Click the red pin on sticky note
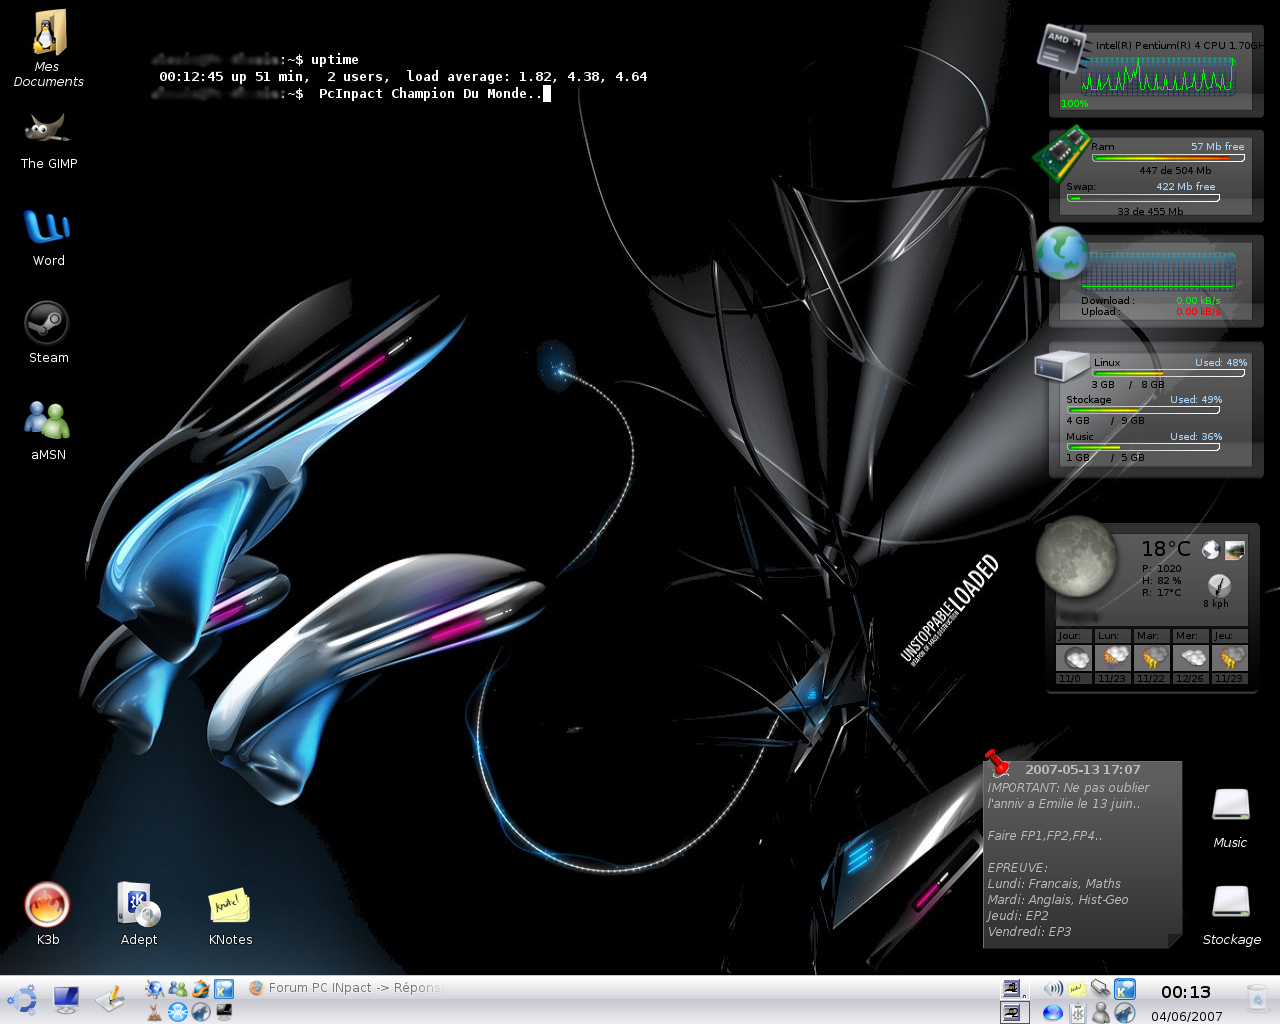 pyautogui.click(x=997, y=763)
